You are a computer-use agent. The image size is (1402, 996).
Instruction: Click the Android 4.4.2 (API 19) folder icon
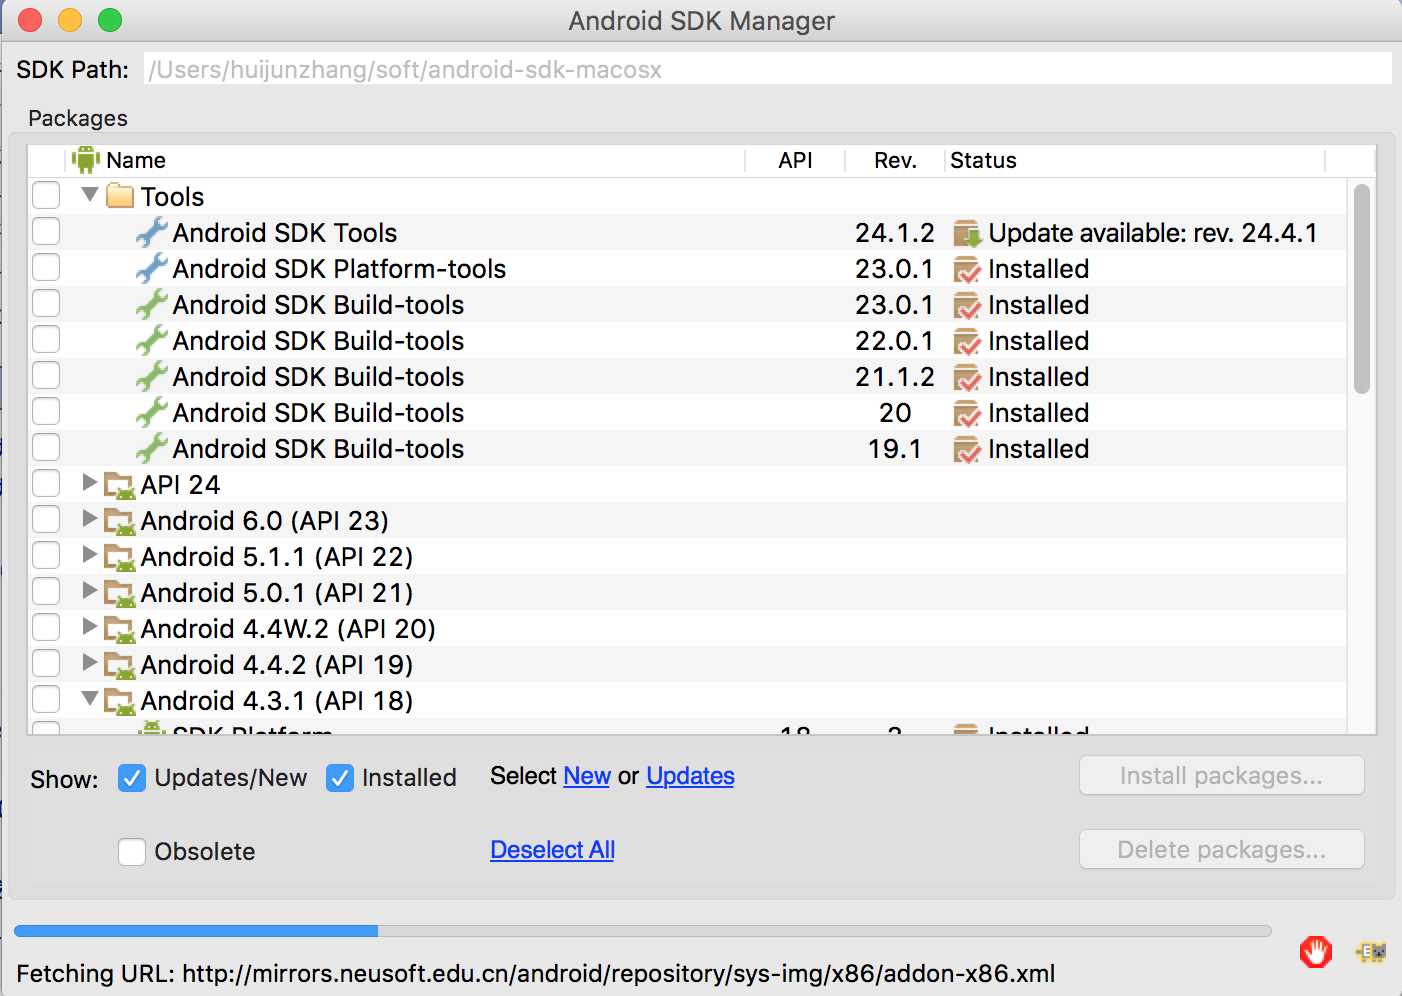click(x=120, y=666)
